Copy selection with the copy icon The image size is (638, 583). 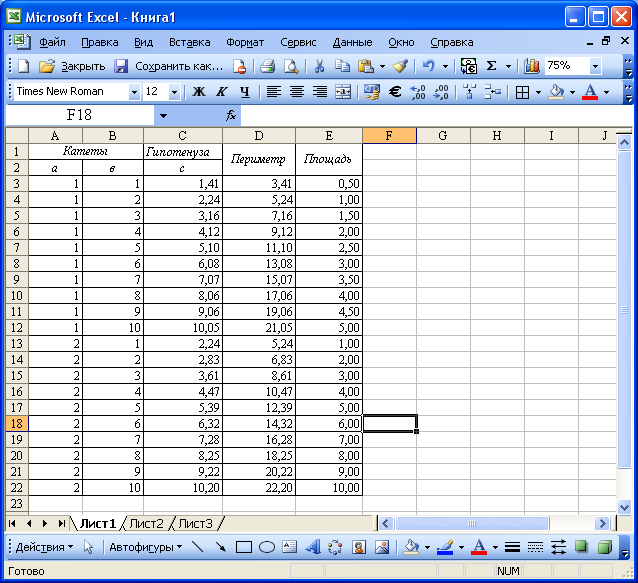click(342, 66)
